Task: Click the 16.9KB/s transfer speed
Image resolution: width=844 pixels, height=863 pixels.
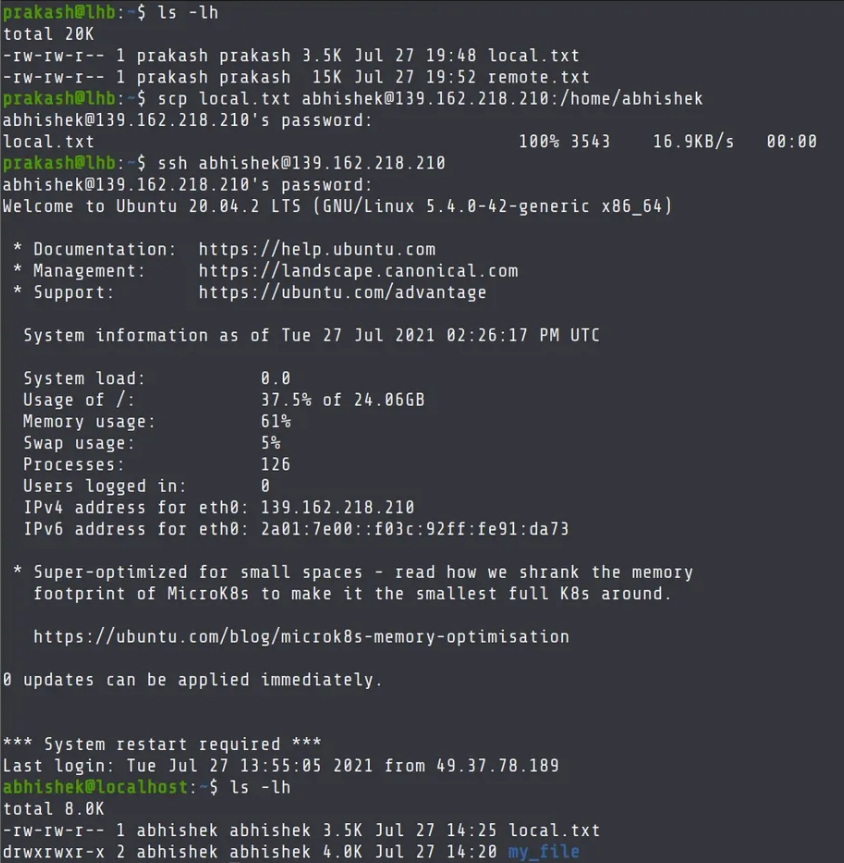Action: coord(693,142)
